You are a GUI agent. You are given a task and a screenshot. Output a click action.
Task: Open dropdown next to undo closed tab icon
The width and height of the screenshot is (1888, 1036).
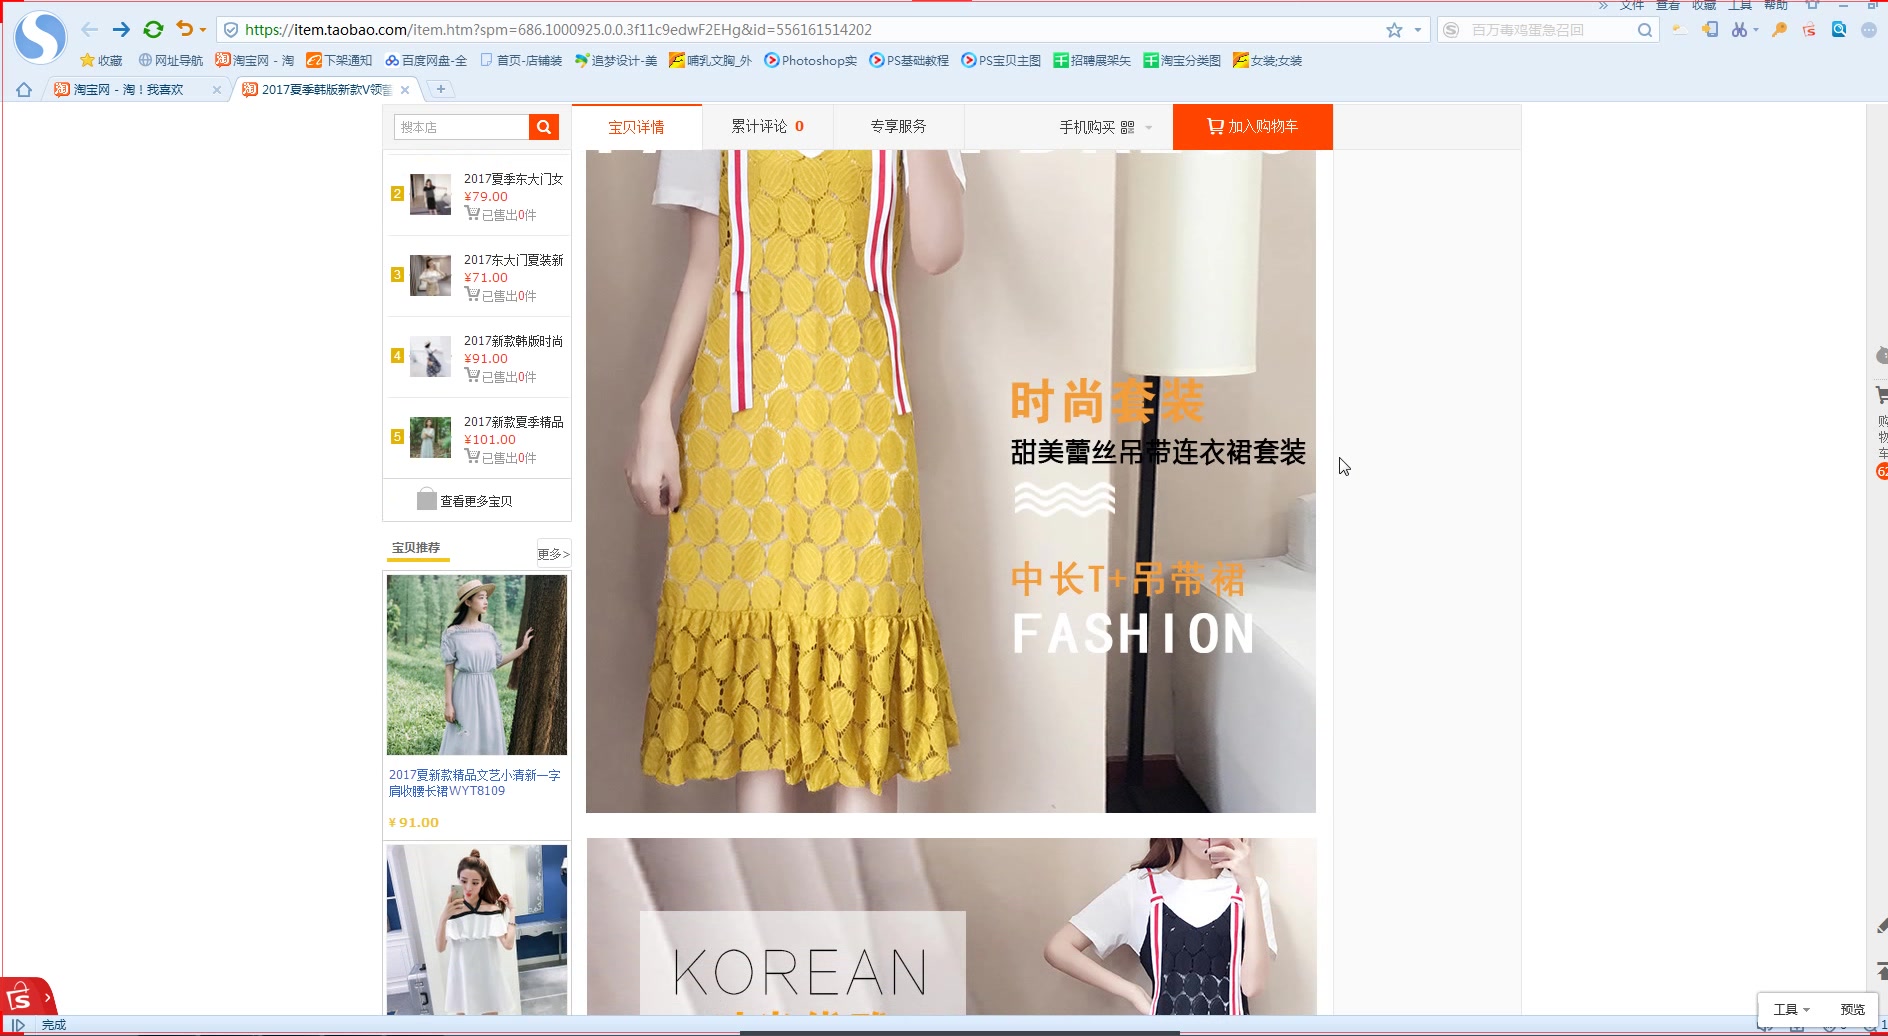pos(203,30)
